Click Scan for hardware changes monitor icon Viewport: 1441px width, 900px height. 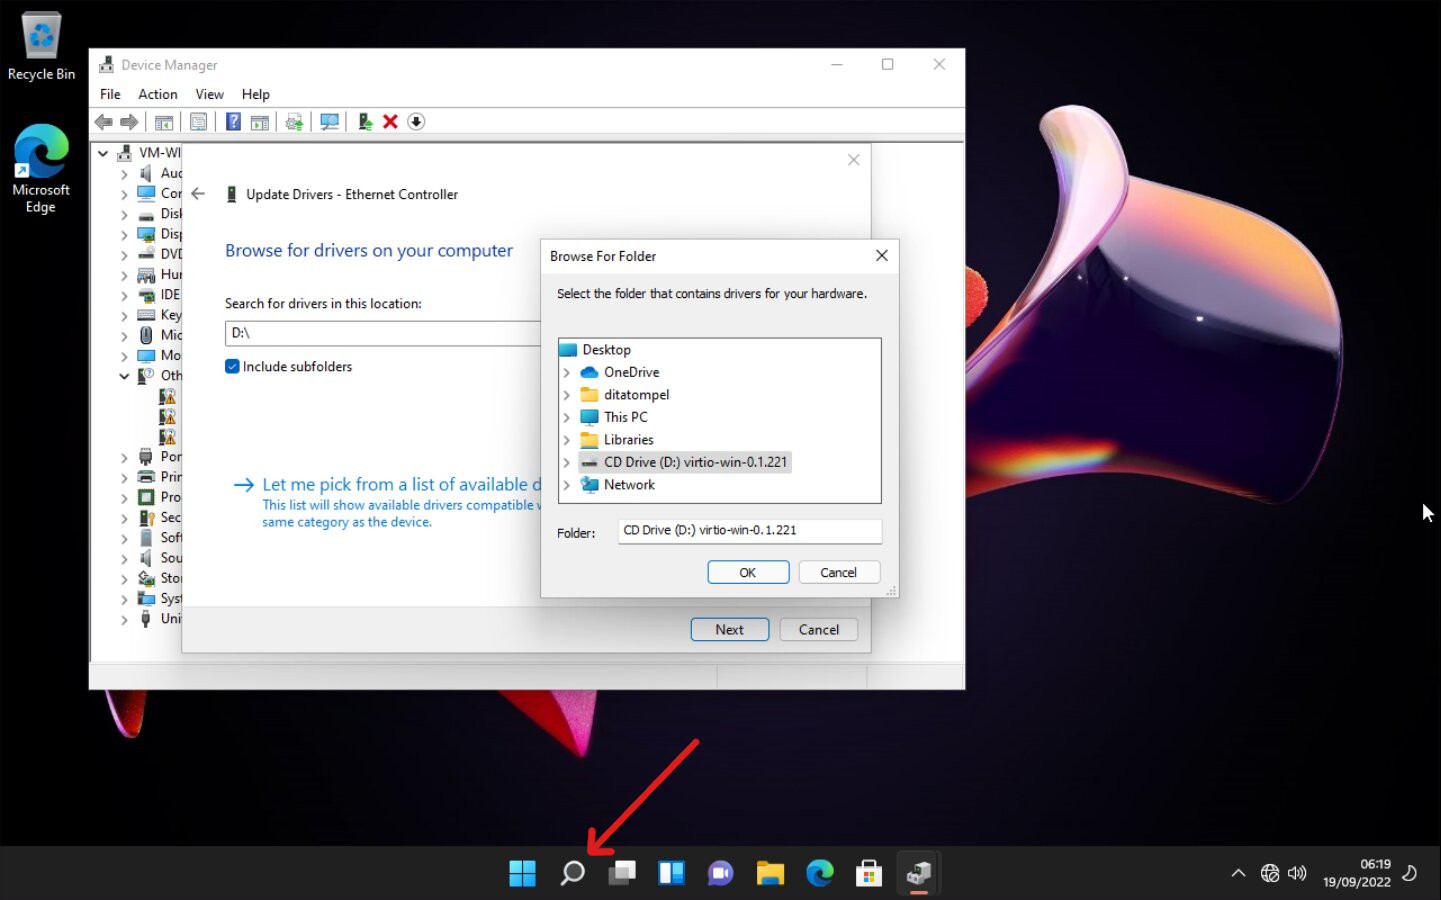(329, 122)
